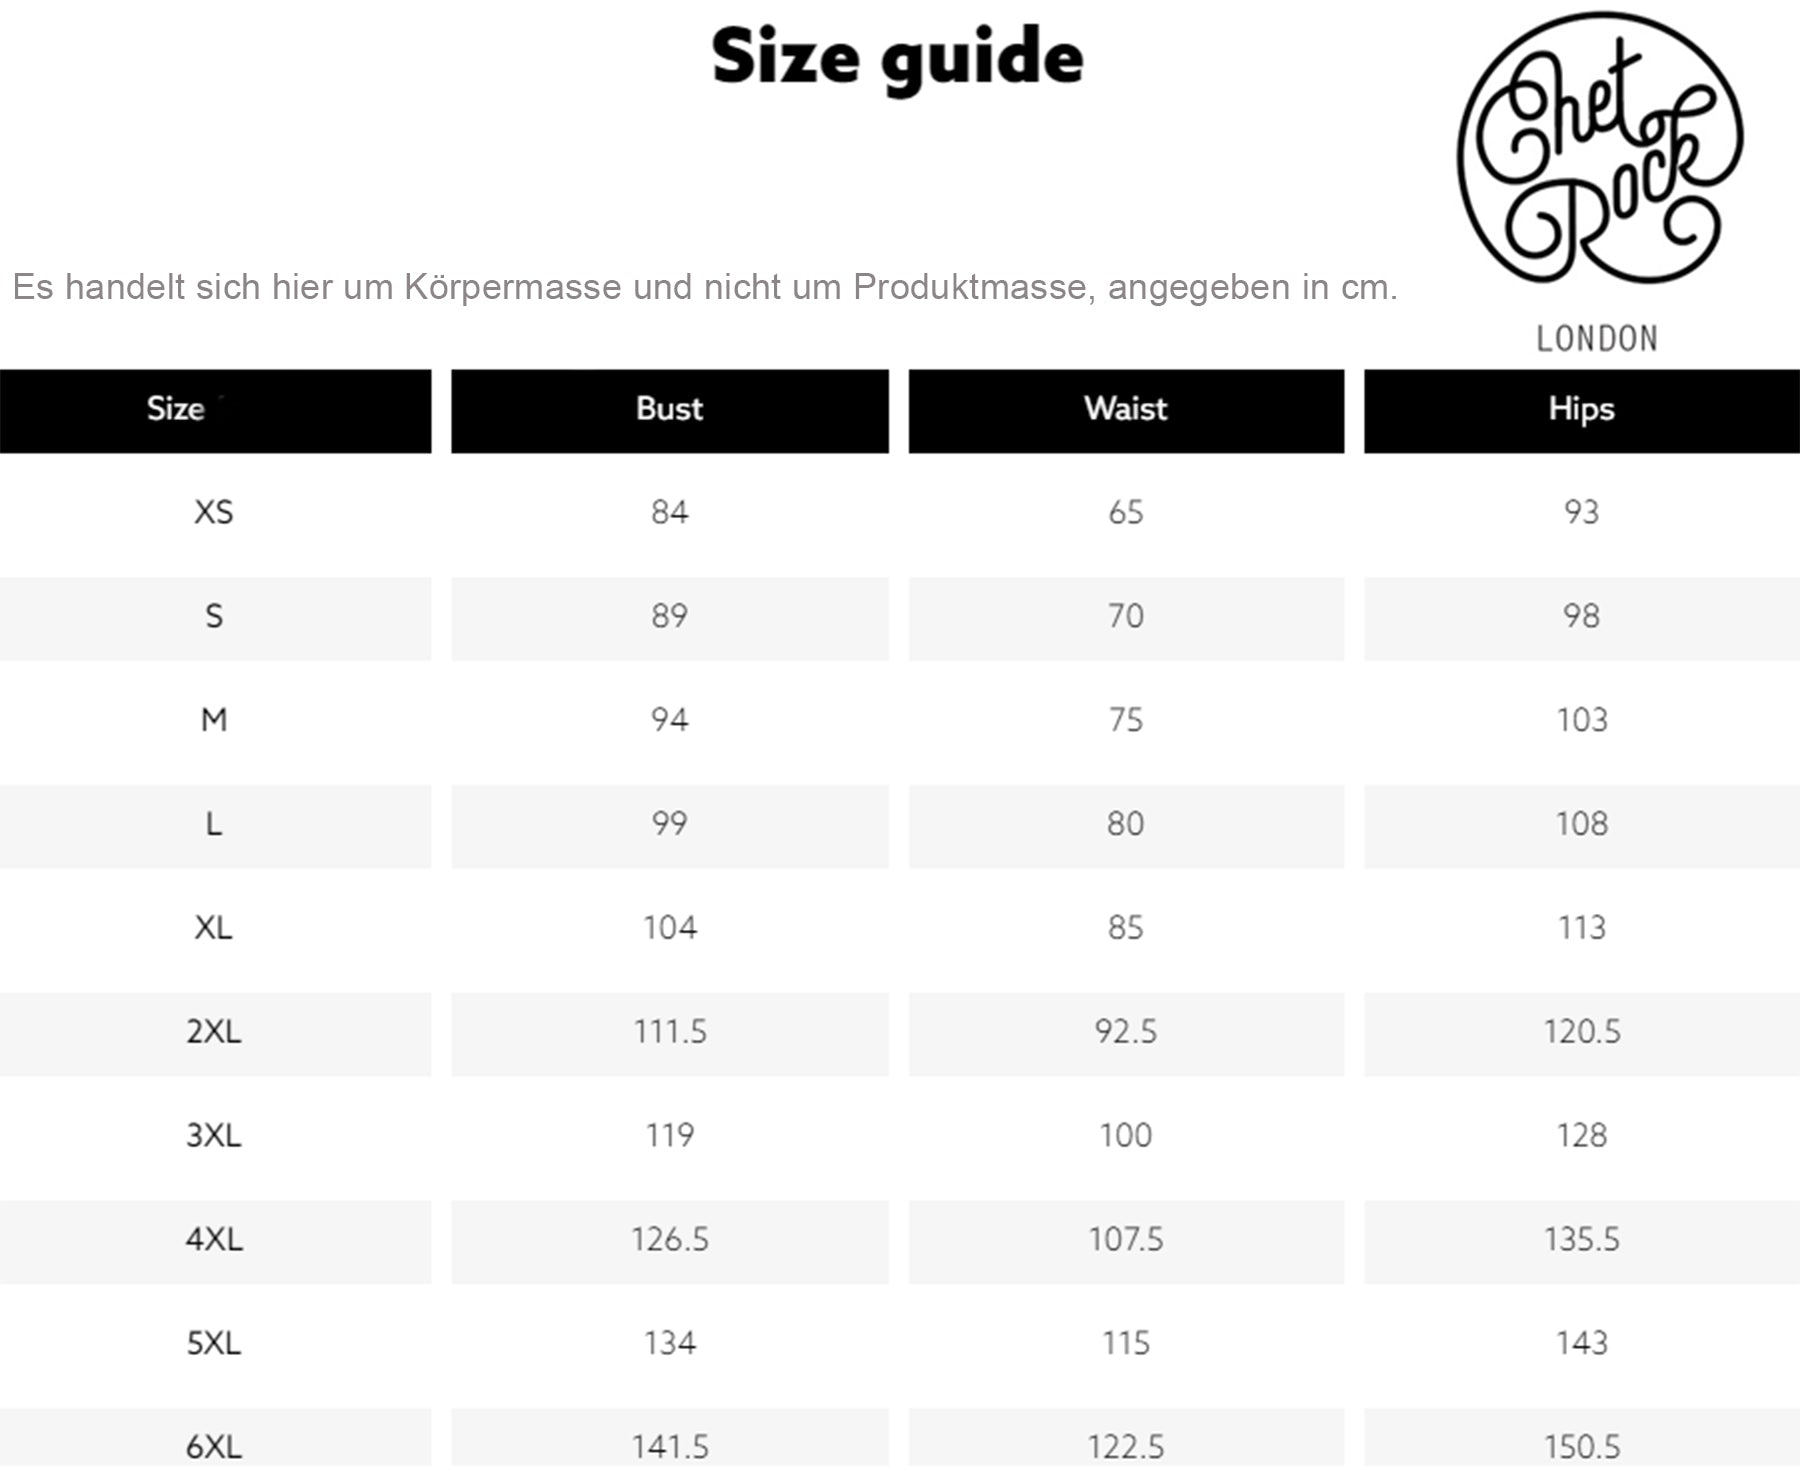
Task: Select the 6XL size label
Action: [x=213, y=1446]
